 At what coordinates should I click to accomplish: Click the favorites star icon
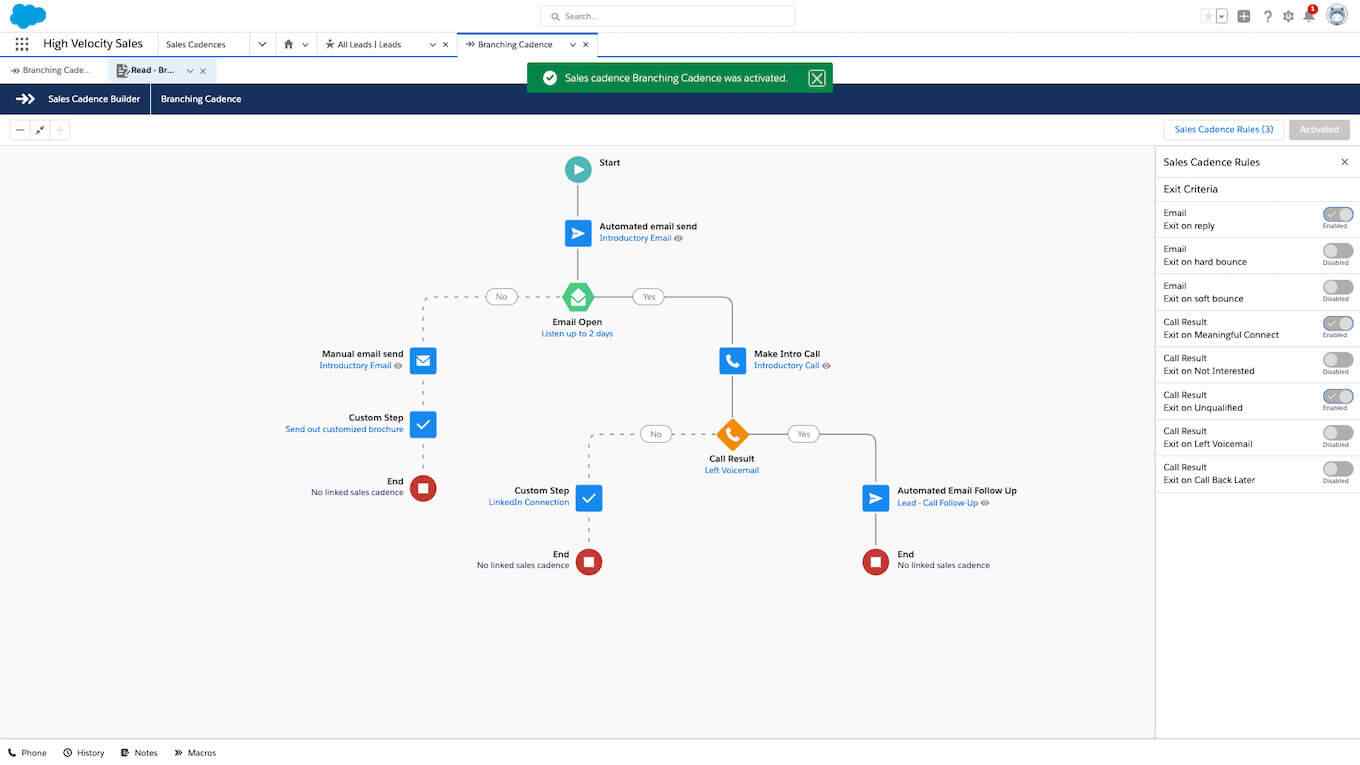(x=1208, y=16)
